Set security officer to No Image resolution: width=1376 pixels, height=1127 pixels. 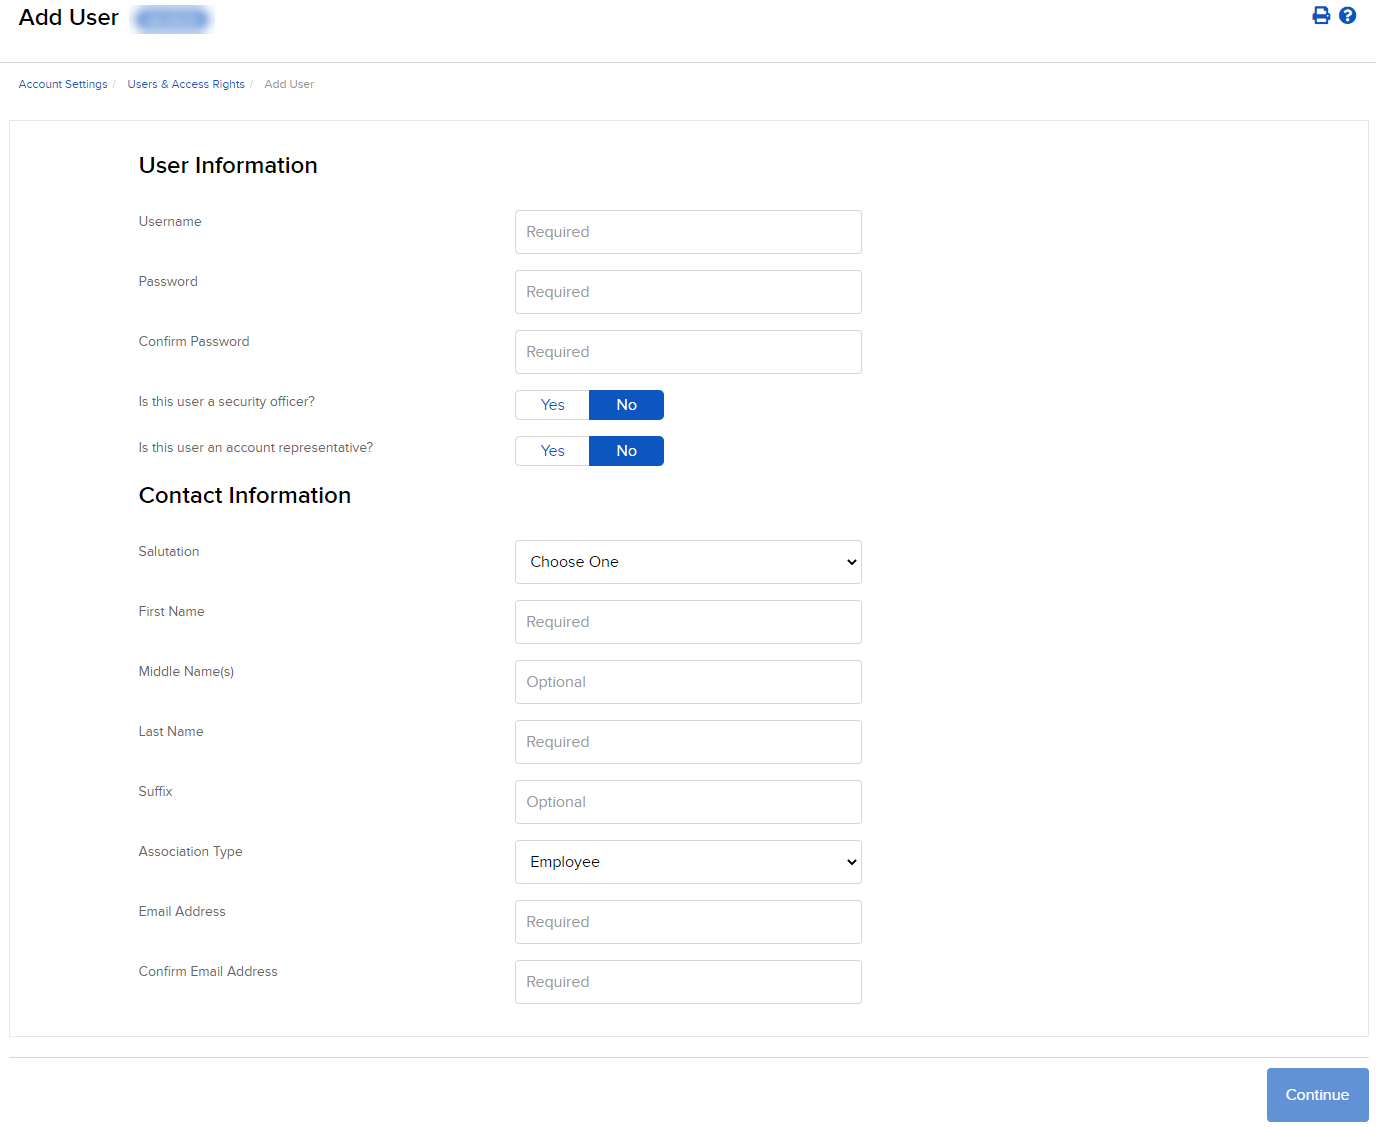626,405
